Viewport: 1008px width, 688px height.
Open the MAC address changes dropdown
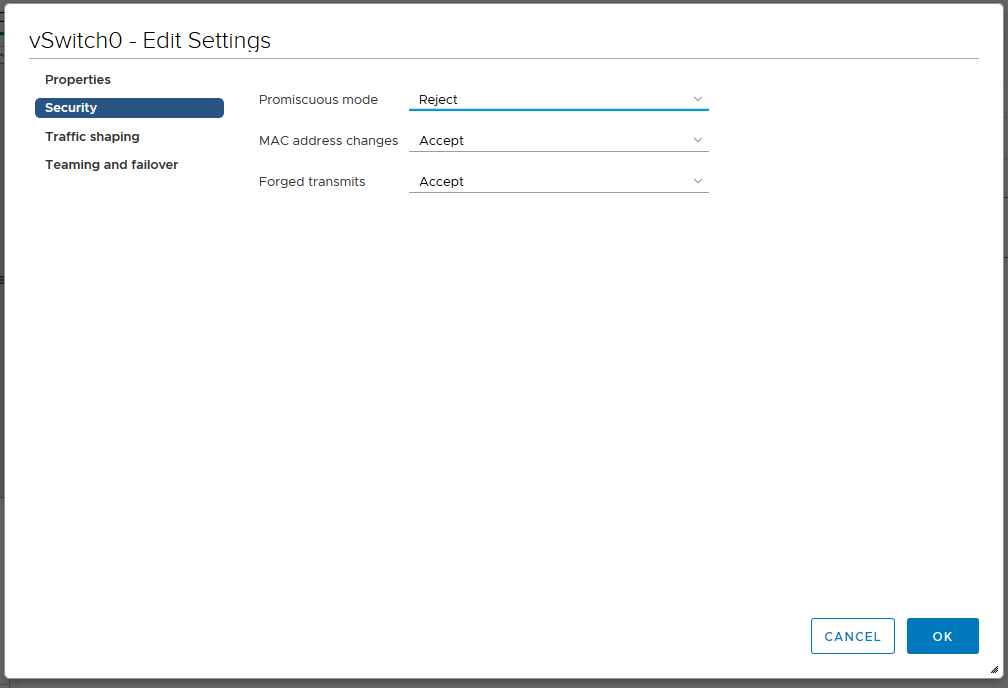[559, 141]
